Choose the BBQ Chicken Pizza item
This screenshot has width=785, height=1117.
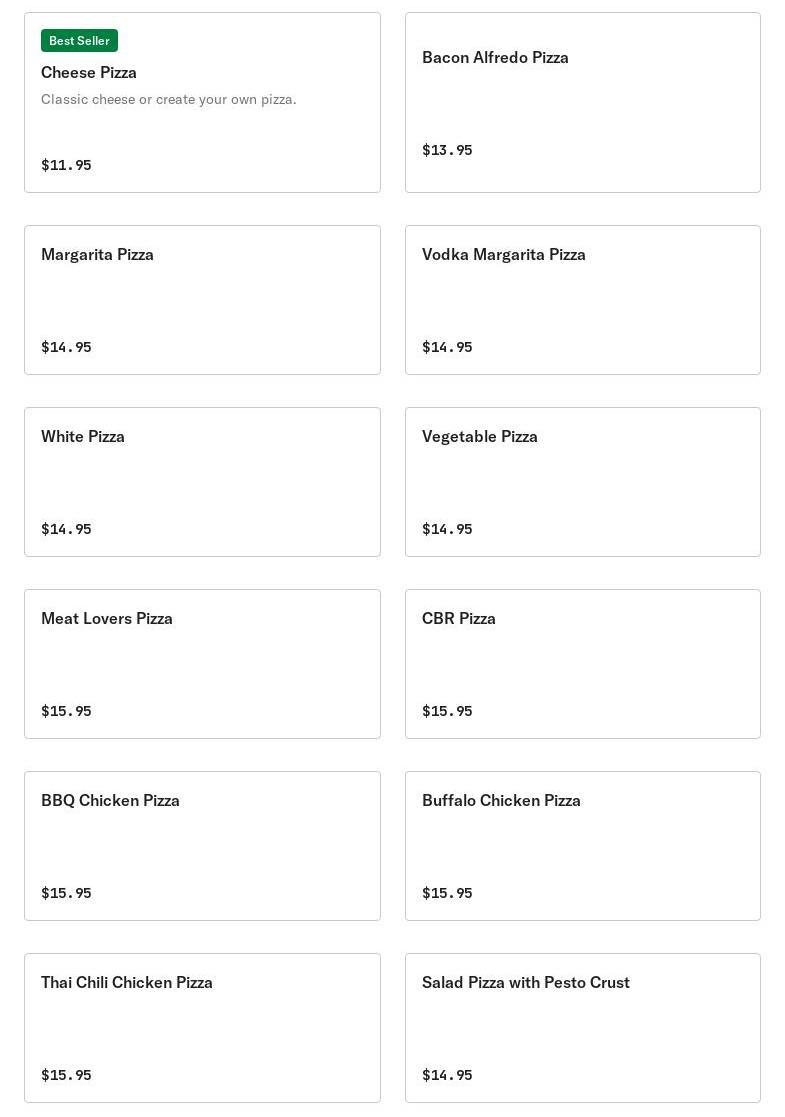pos(202,846)
